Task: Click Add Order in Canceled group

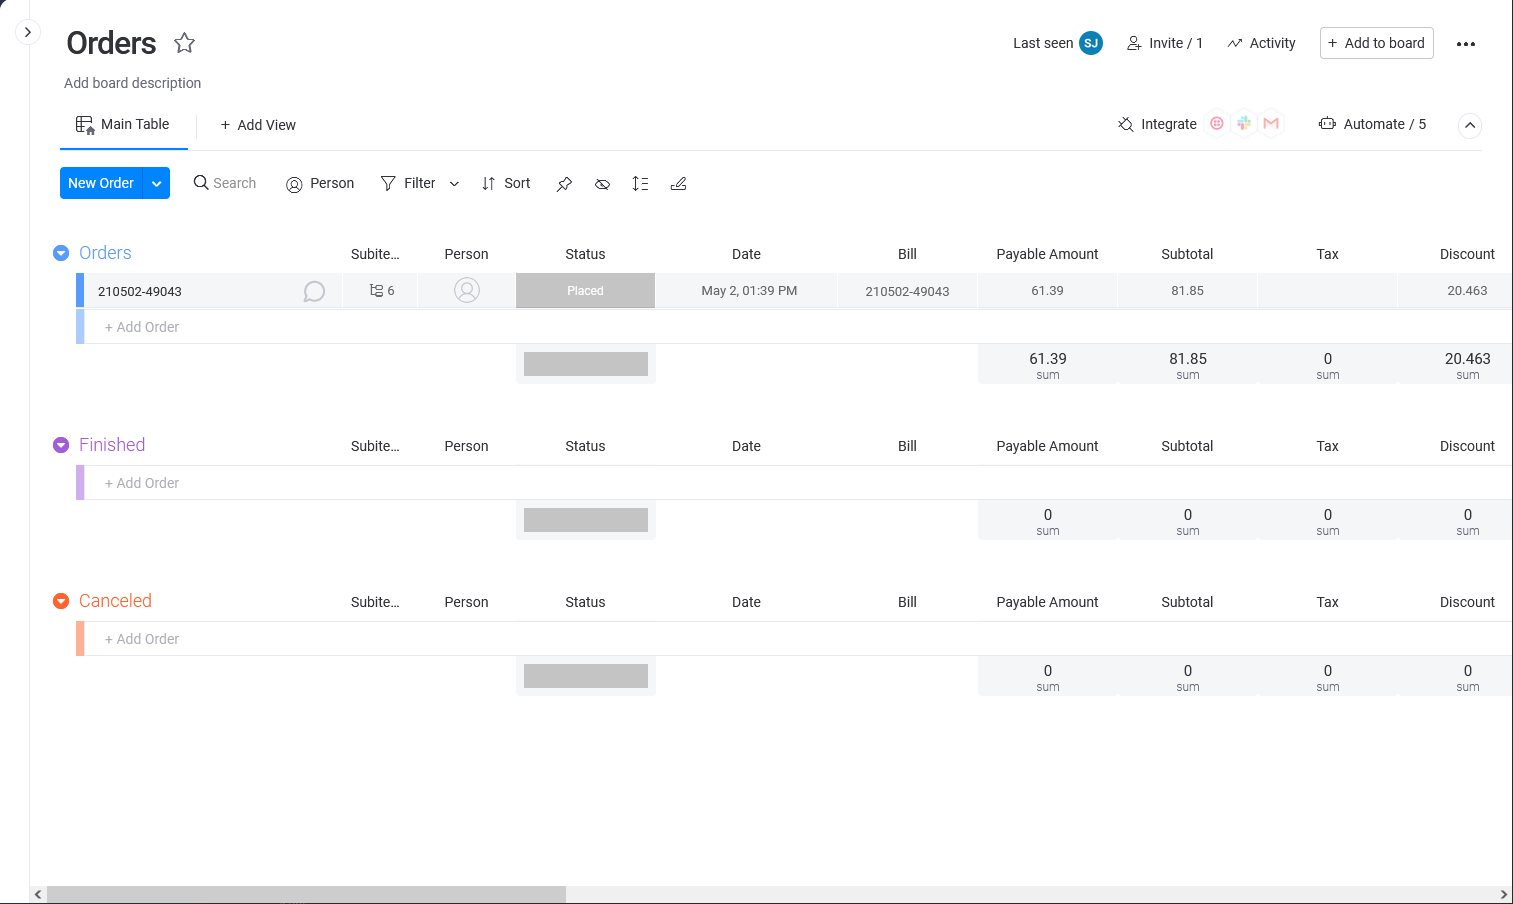Action: pos(142,639)
